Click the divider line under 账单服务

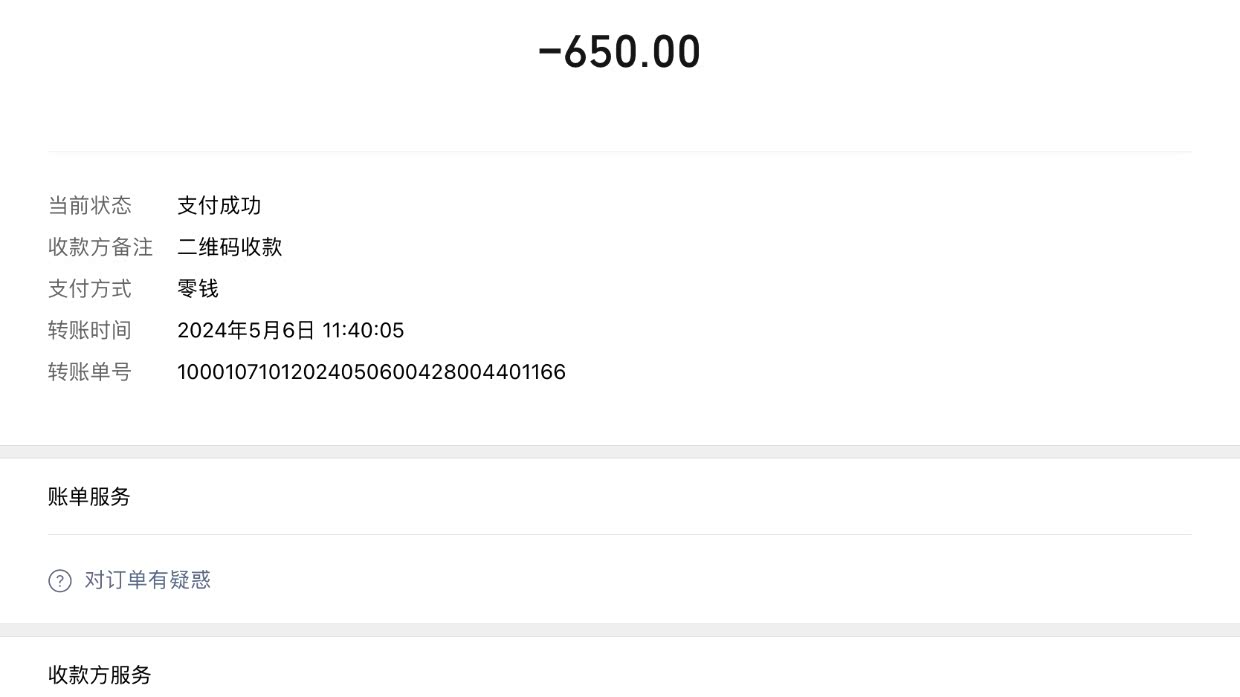[619, 535]
